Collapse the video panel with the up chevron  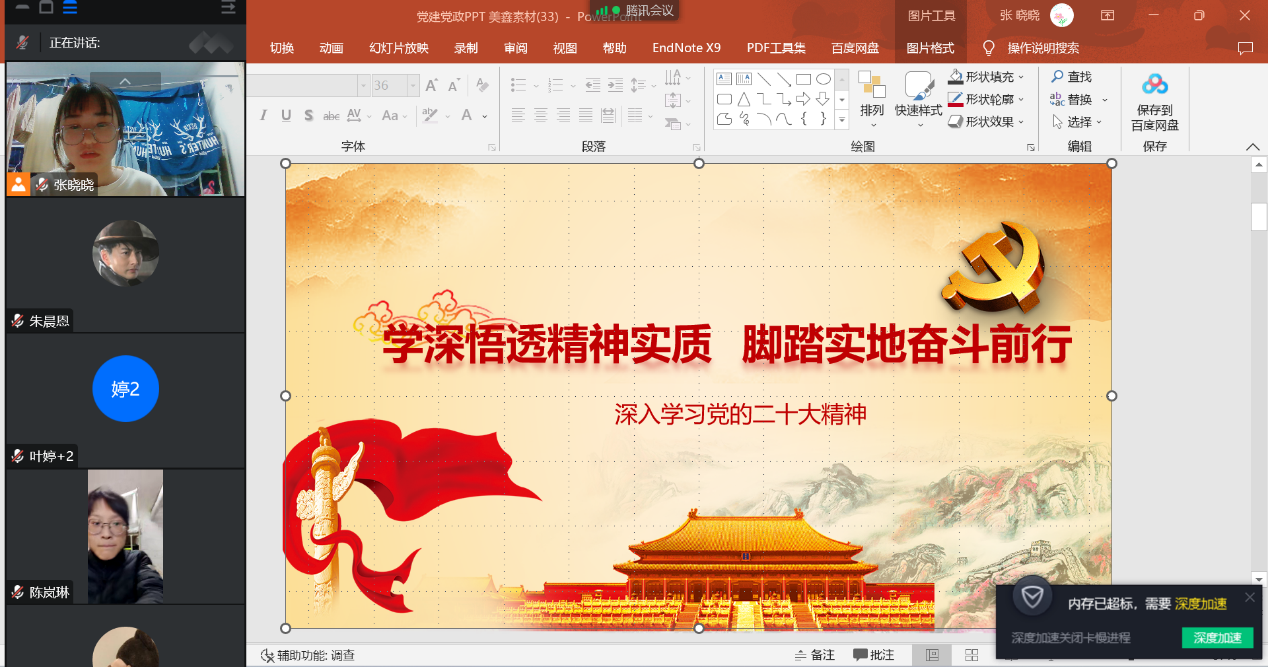[125, 82]
